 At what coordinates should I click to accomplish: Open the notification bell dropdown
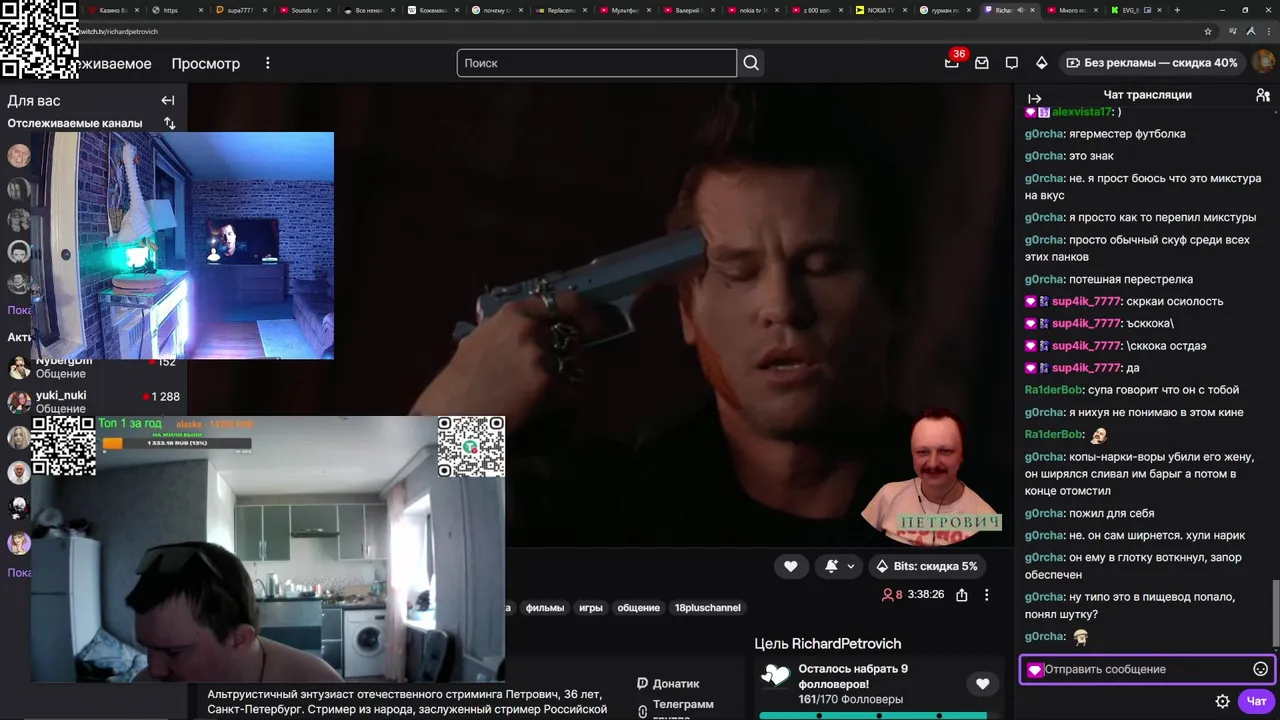838,566
